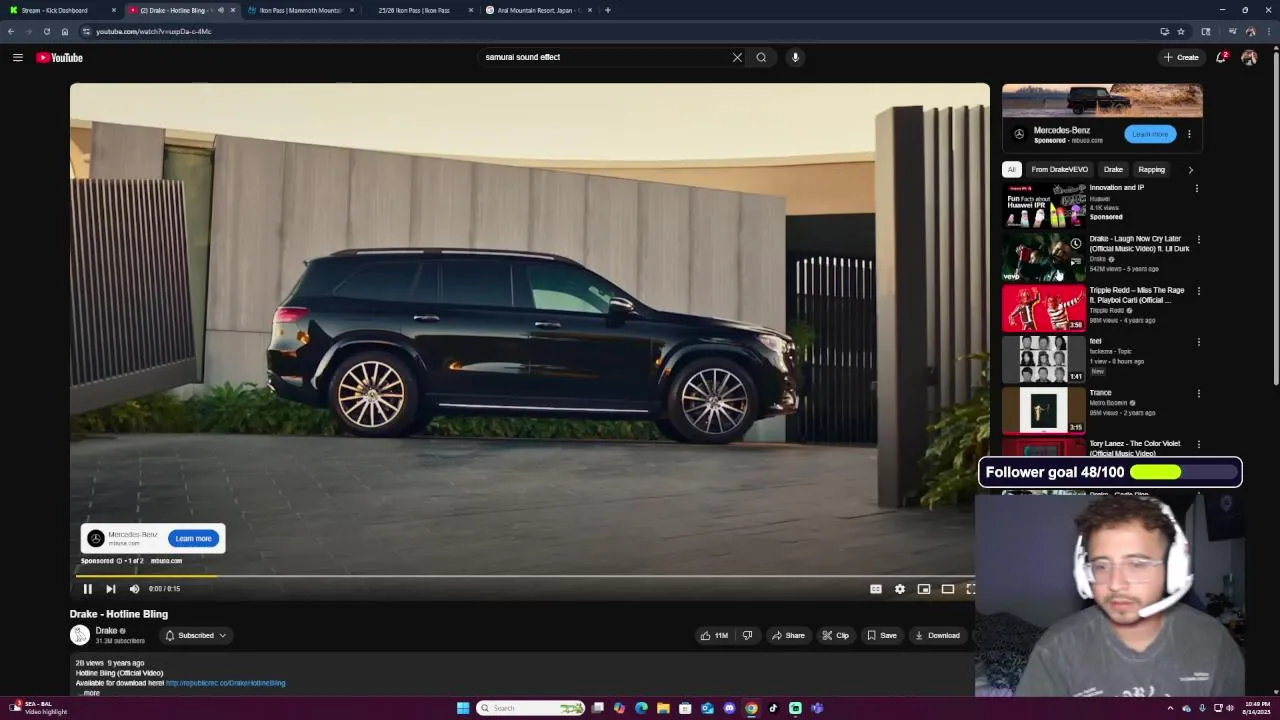The image size is (1280, 720).
Task: Open a new browser tab
Action: 607,10
